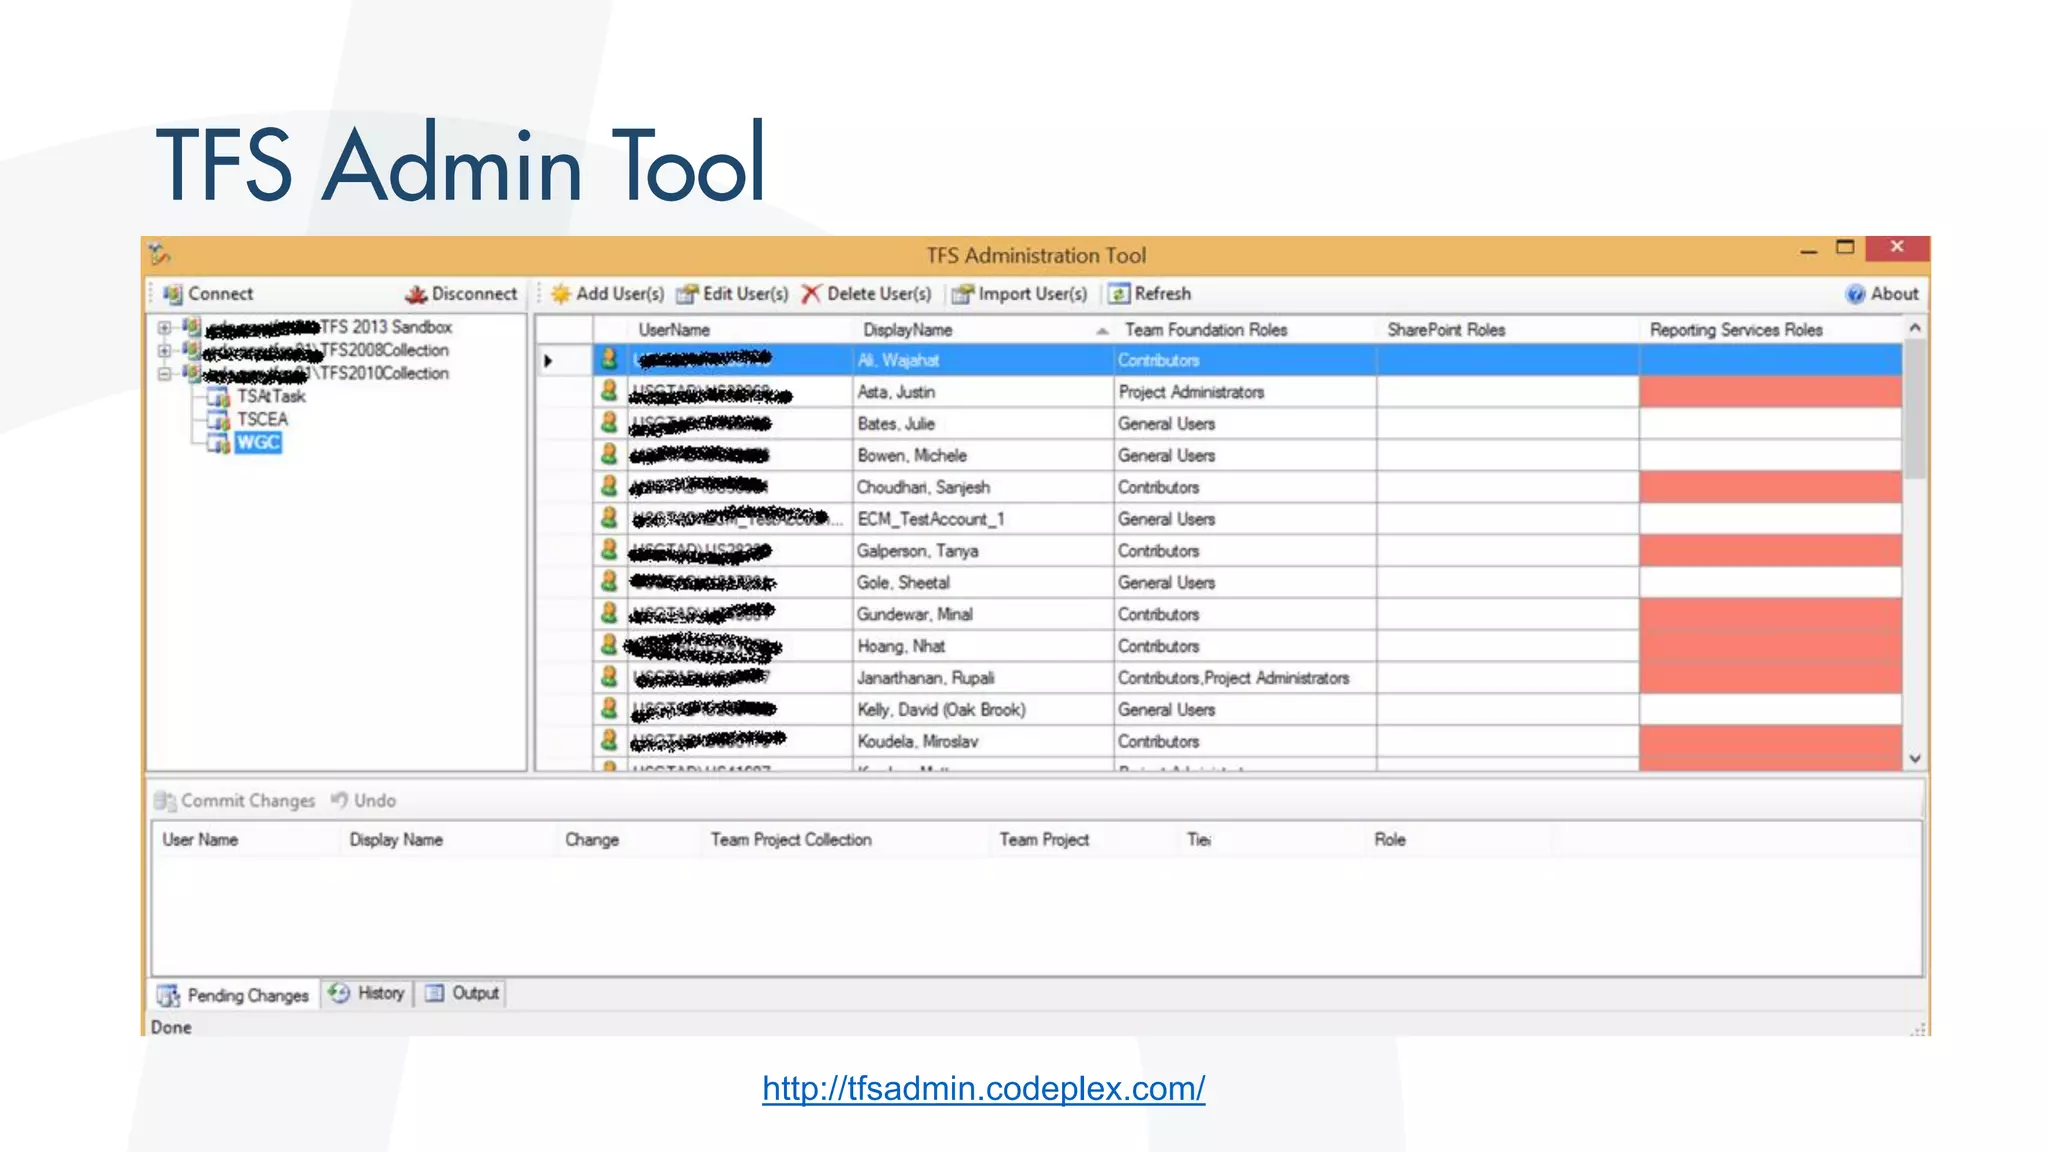This screenshot has height=1152, width=2048.
Task: Expand the TFS2008Collection tree node
Action: pos(164,350)
